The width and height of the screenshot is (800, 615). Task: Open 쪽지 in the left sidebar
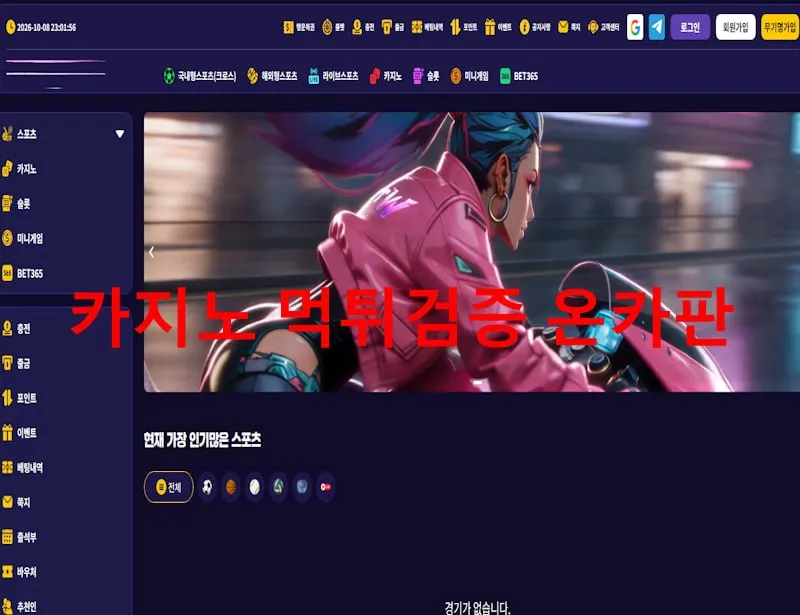(16, 502)
